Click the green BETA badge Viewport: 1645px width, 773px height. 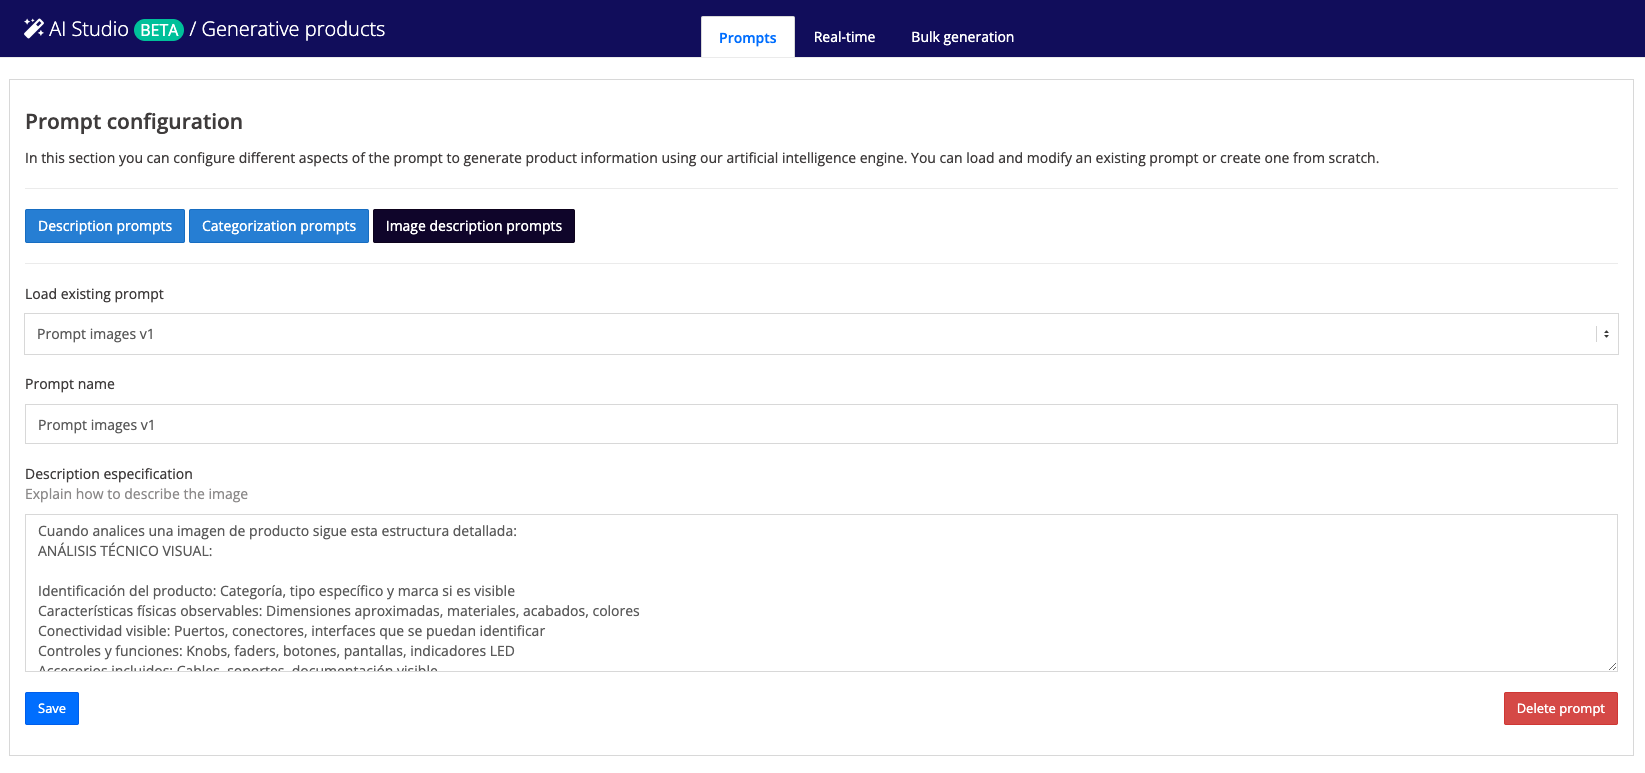tap(159, 30)
